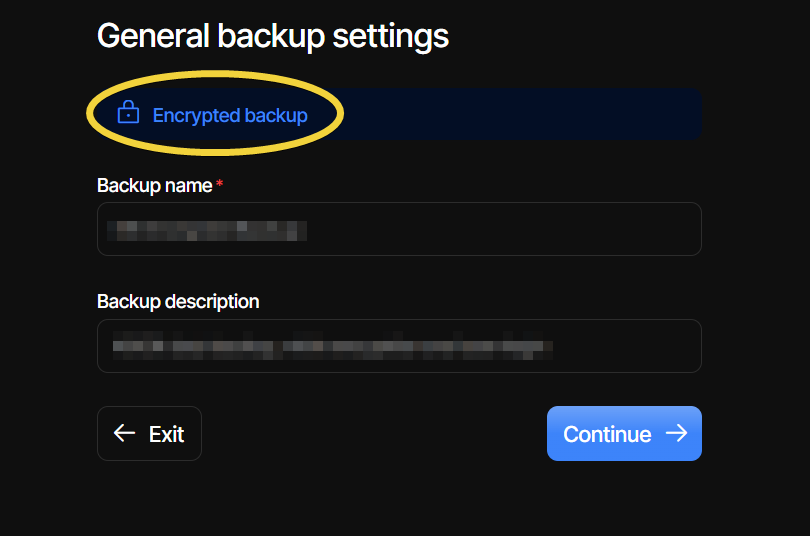Click the left arrow icon on Exit
810x536 pixels.
point(124,433)
